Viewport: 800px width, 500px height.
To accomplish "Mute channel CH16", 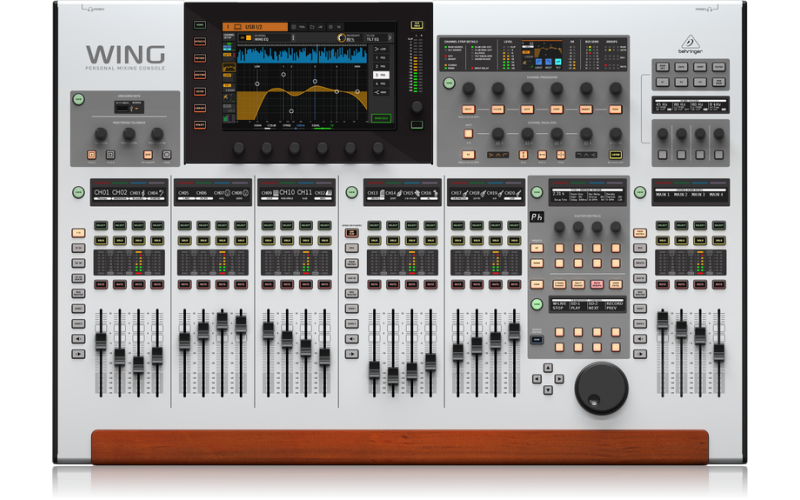I will 431,285.
